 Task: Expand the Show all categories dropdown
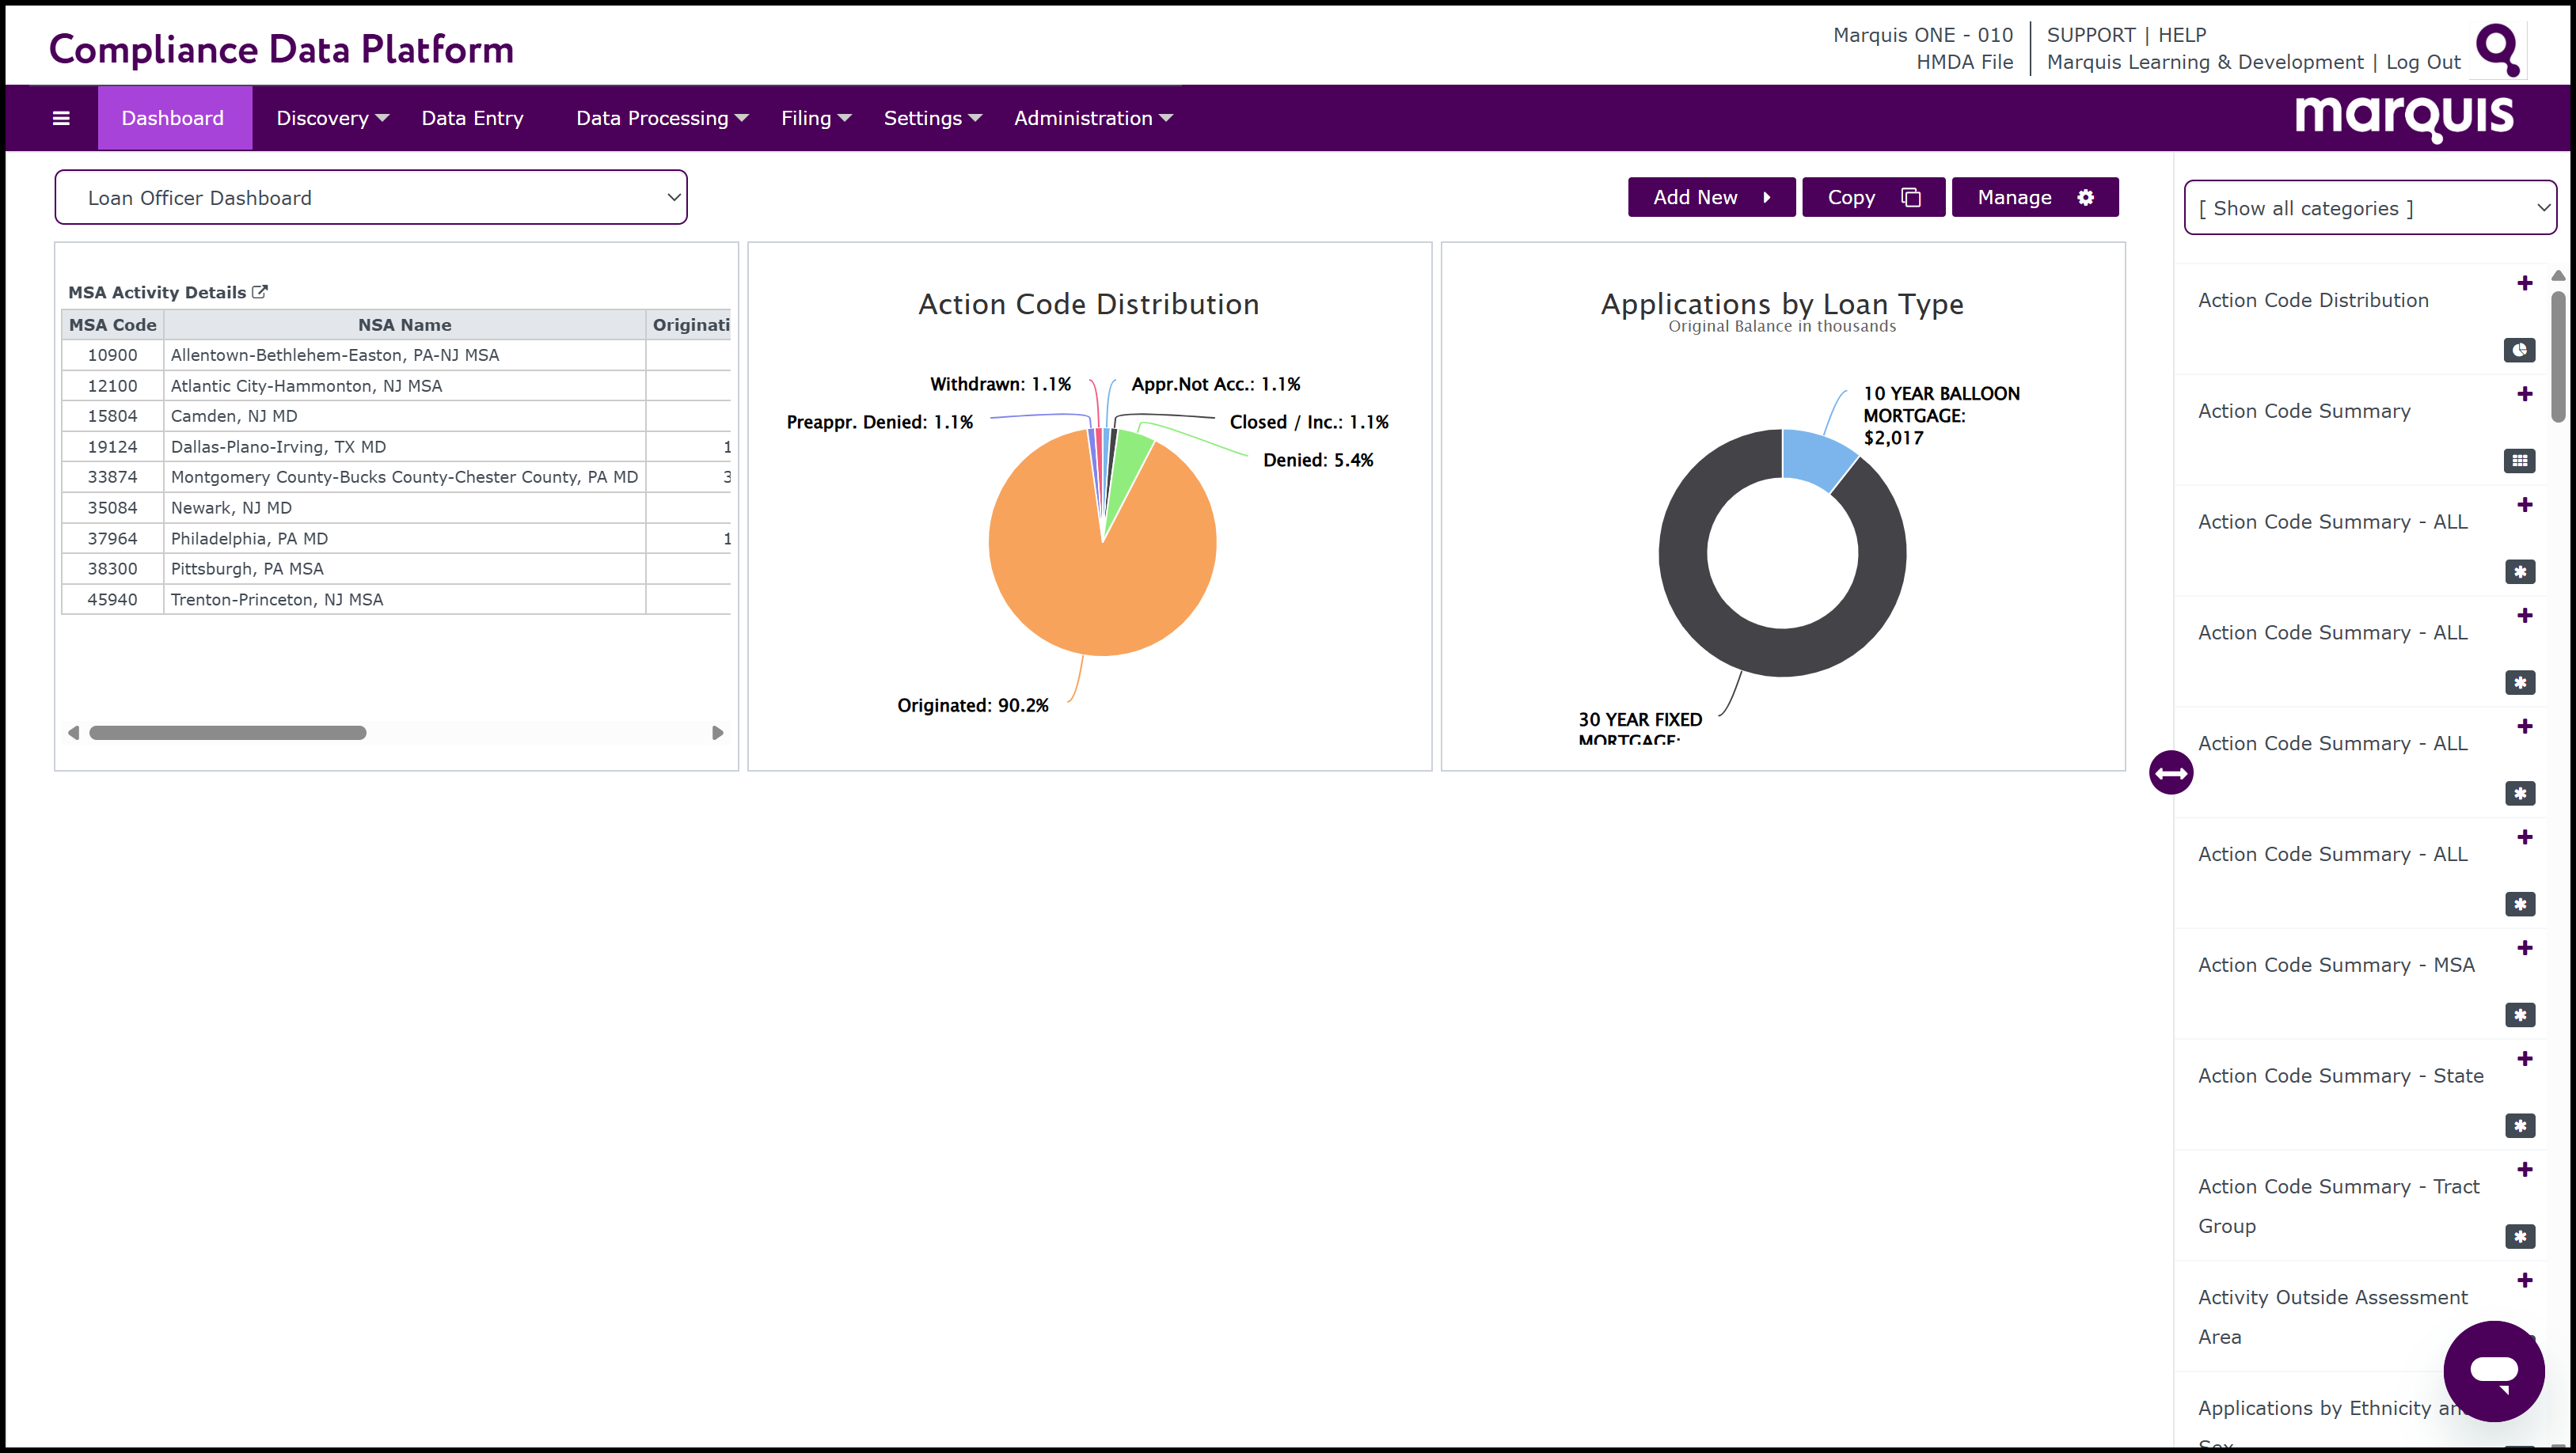click(x=2369, y=208)
